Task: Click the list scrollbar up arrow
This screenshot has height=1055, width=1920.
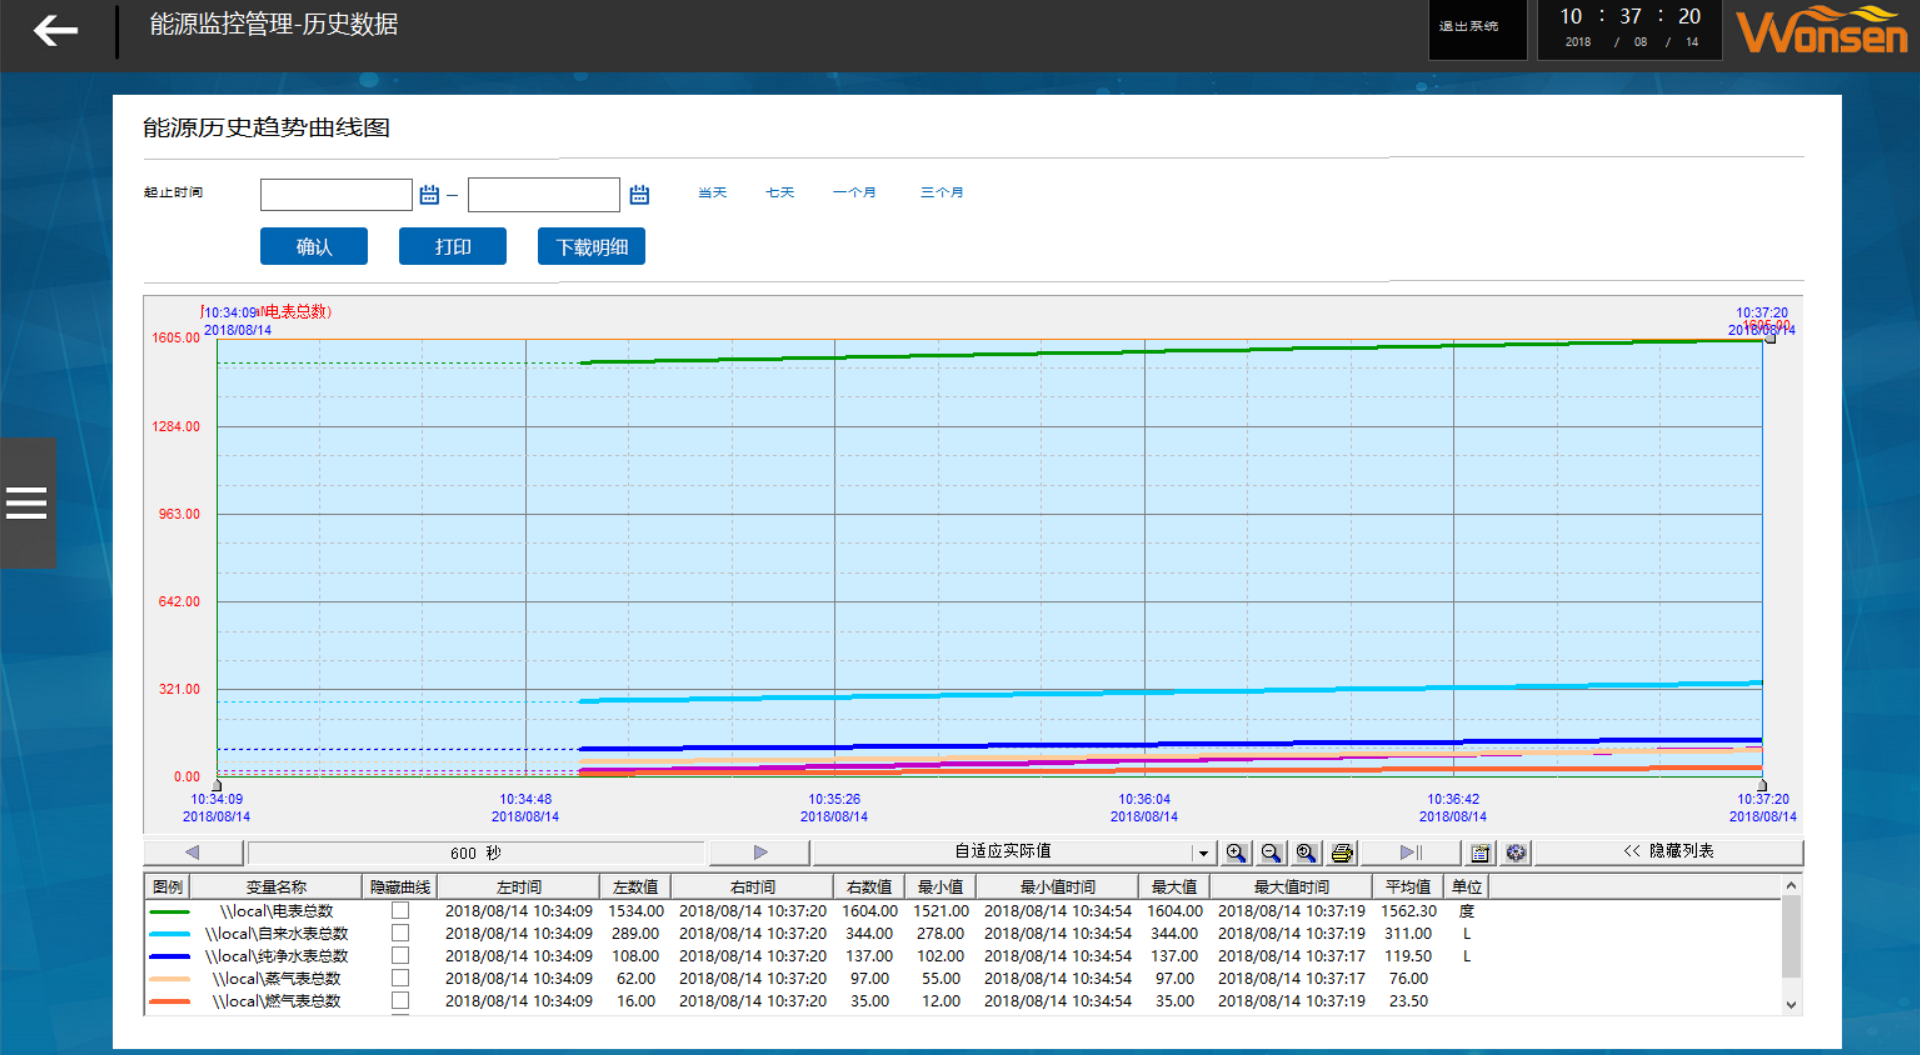Action: click(x=1791, y=886)
